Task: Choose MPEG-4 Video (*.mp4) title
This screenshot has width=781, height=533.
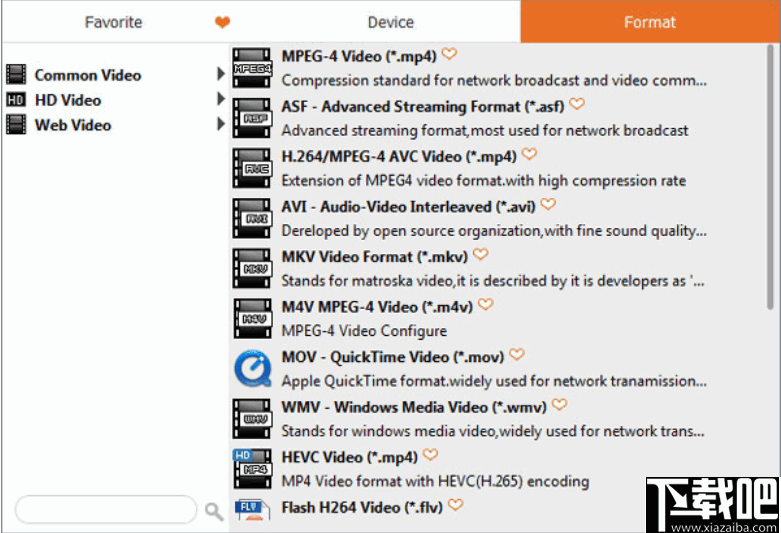Action: point(359,56)
